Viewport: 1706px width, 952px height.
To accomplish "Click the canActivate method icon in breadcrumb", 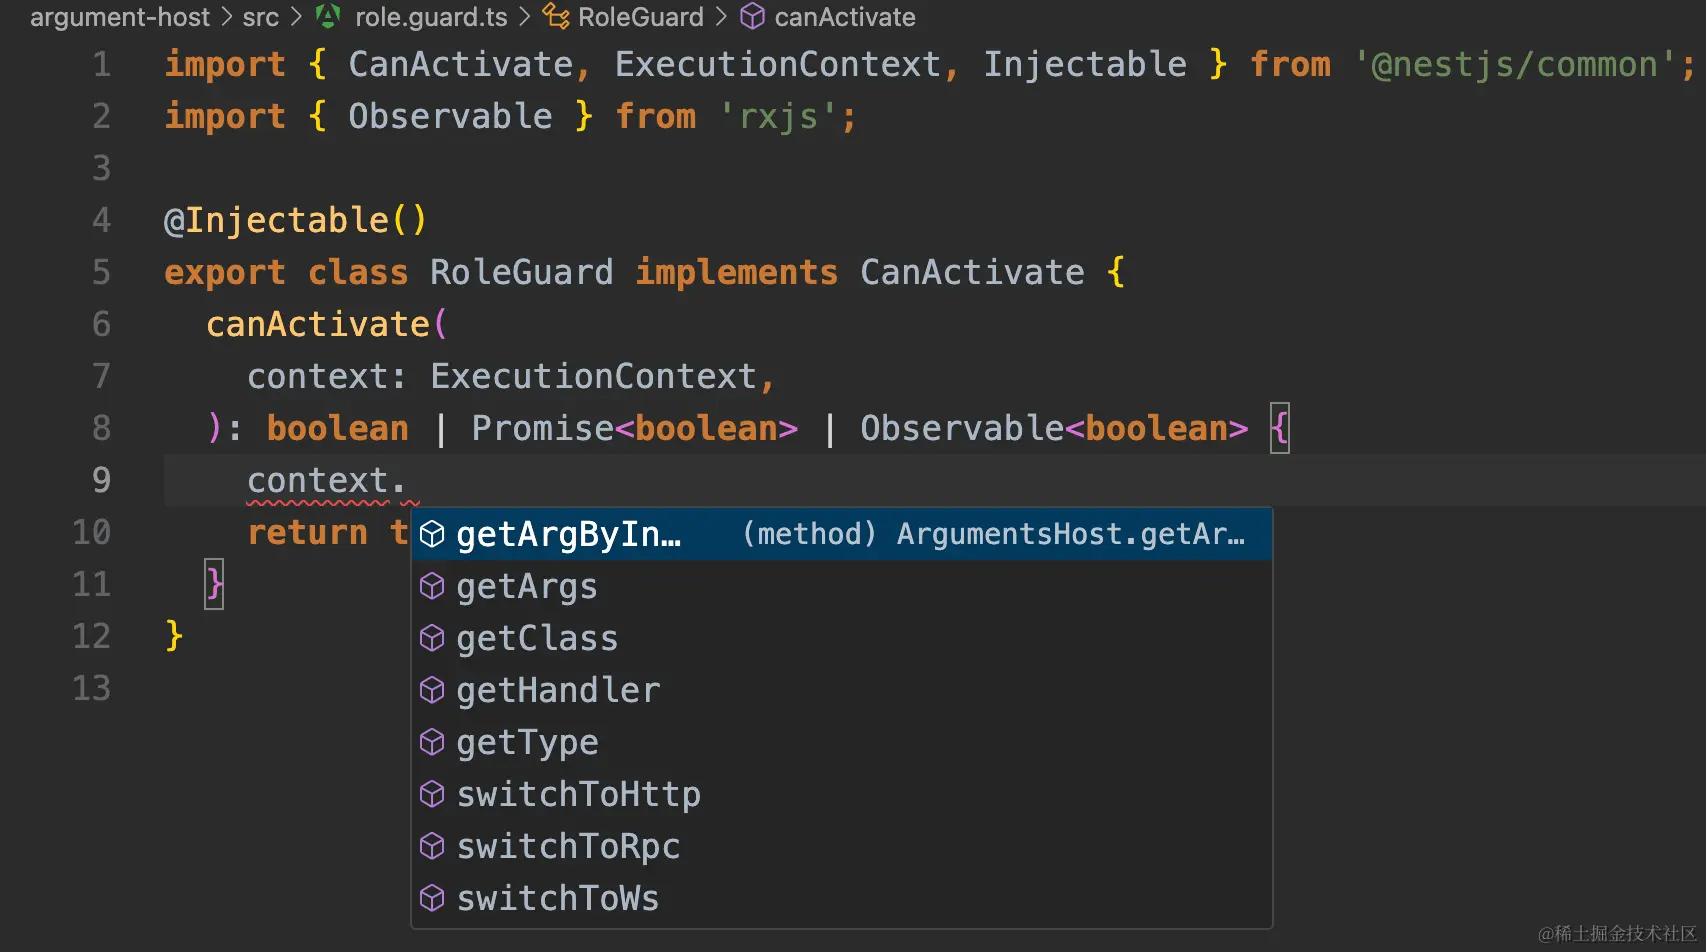I will point(752,16).
